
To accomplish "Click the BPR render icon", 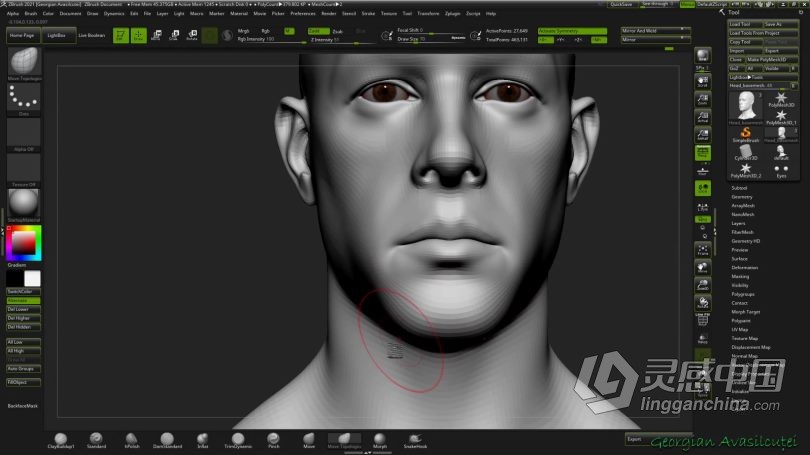I will click(x=703, y=55).
